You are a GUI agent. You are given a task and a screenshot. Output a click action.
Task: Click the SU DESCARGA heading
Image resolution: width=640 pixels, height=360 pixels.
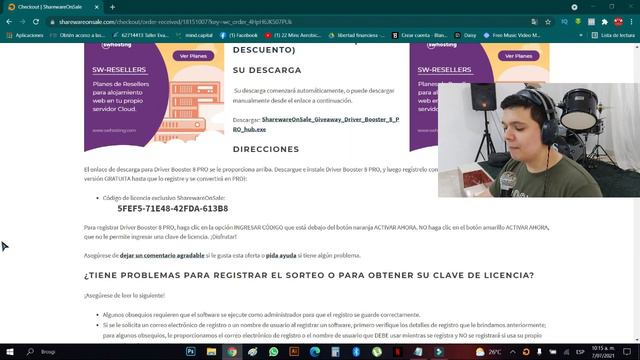pyautogui.click(x=267, y=70)
